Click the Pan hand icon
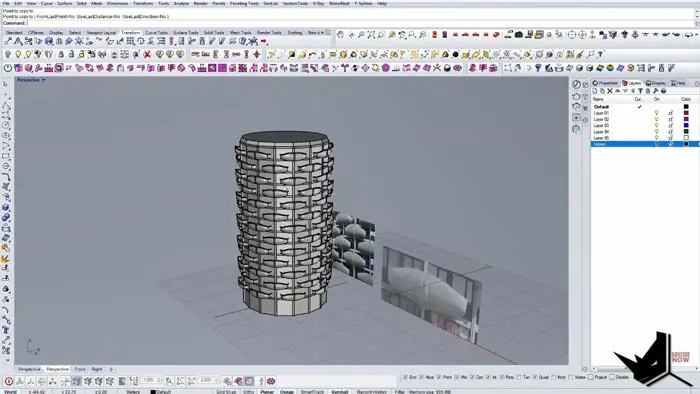Screen dimensions: 700x394 [340, 34]
